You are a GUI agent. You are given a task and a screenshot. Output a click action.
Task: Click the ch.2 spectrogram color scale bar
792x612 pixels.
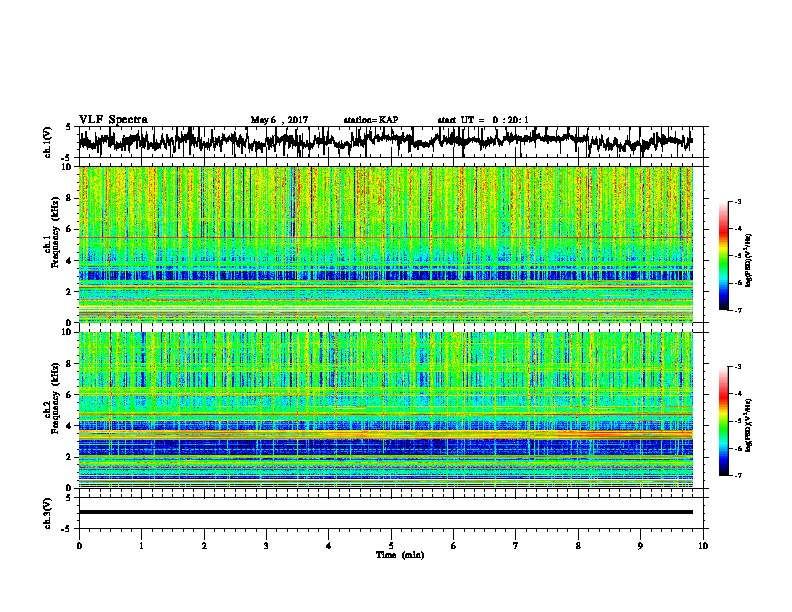pos(723,421)
